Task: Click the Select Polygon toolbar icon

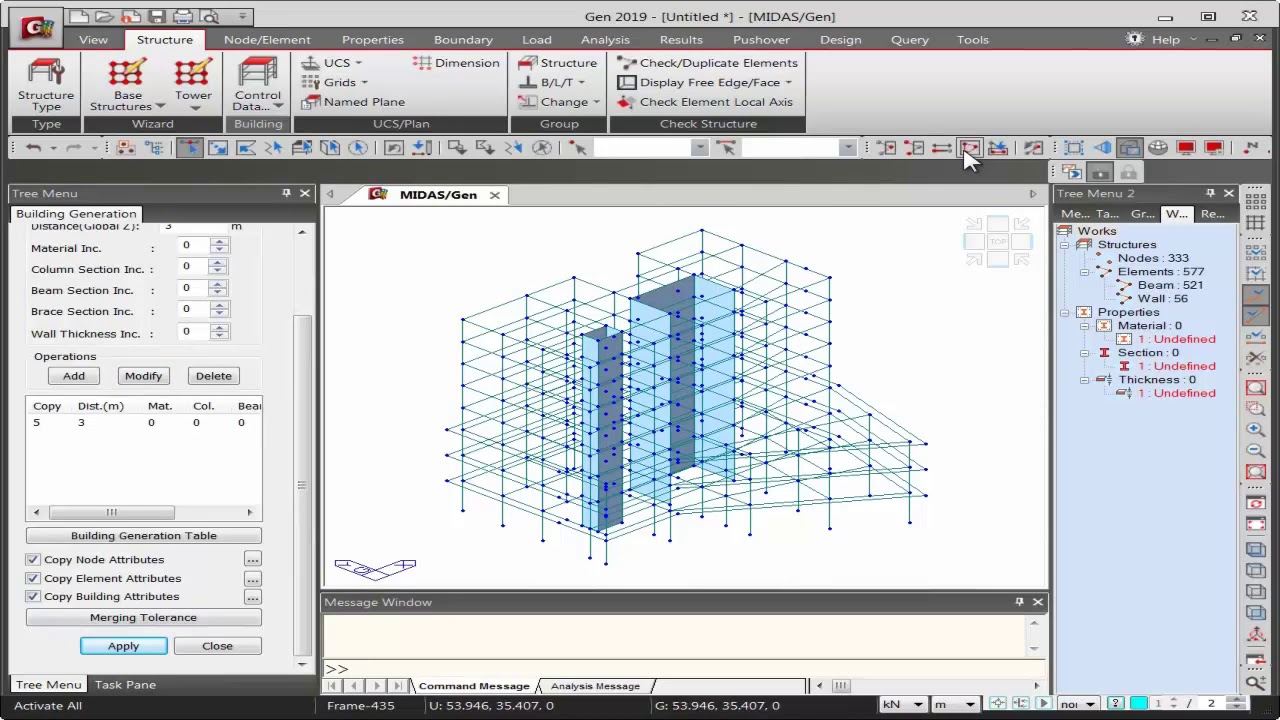Action: (x=245, y=148)
